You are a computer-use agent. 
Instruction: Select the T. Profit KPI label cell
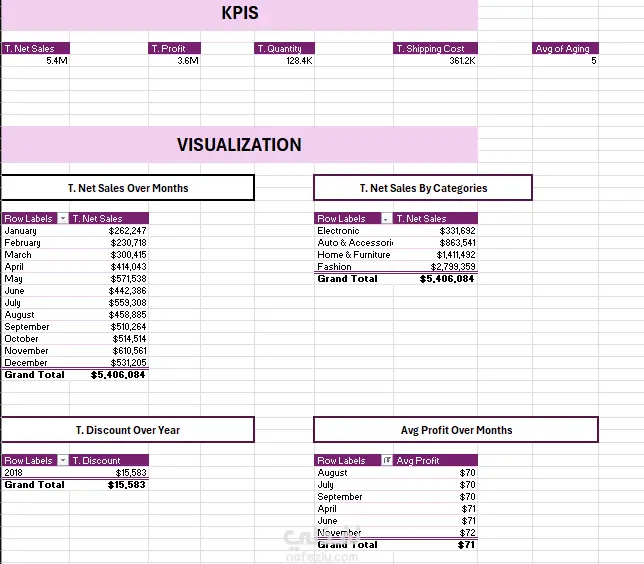click(x=175, y=48)
